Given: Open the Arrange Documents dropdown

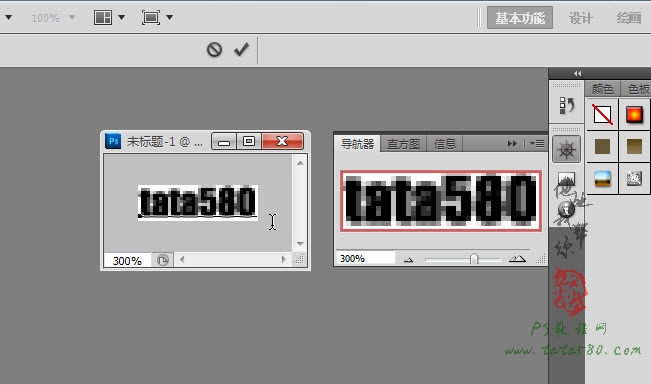Looking at the screenshot, I should (109, 17).
